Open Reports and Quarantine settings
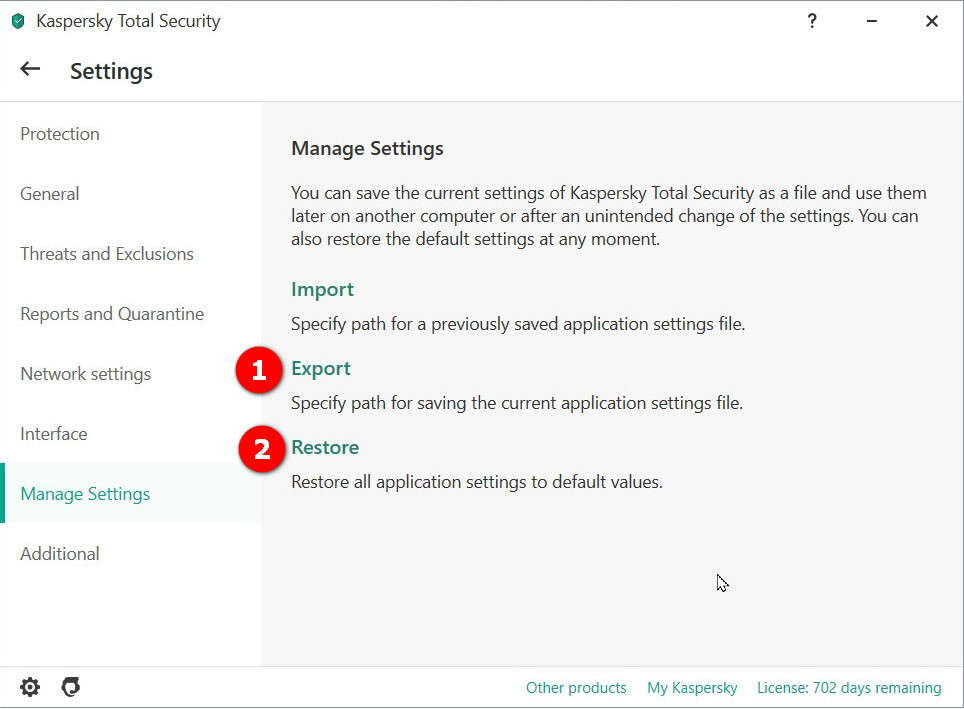This screenshot has width=964, height=709. 112,314
